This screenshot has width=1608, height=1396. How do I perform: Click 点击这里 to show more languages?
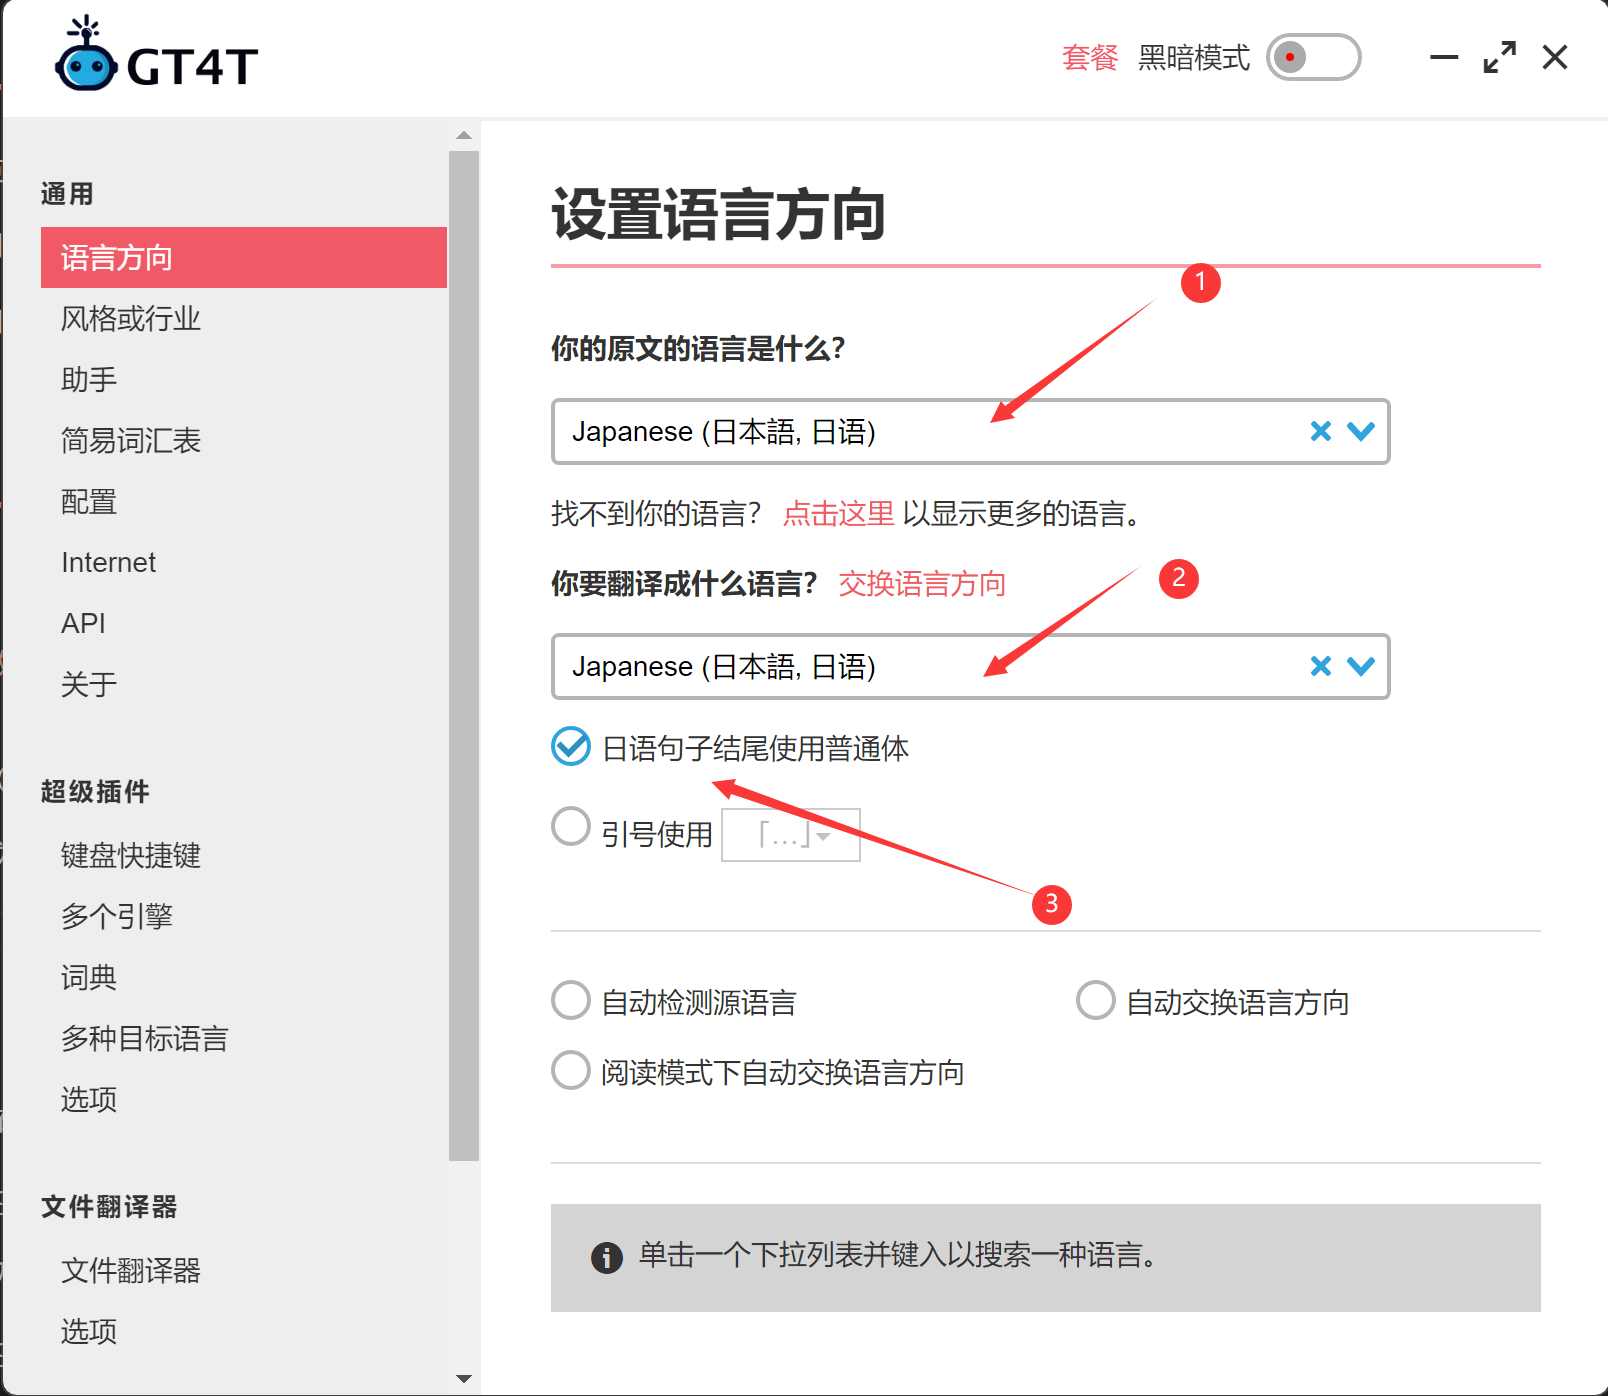click(x=837, y=513)
